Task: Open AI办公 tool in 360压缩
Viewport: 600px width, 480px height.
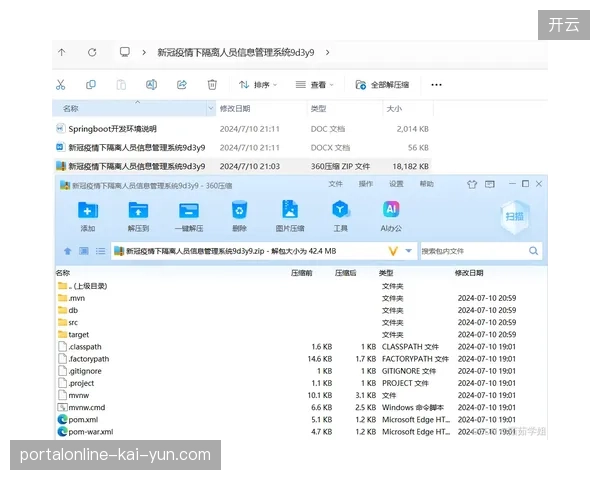Action: [391, 216]
